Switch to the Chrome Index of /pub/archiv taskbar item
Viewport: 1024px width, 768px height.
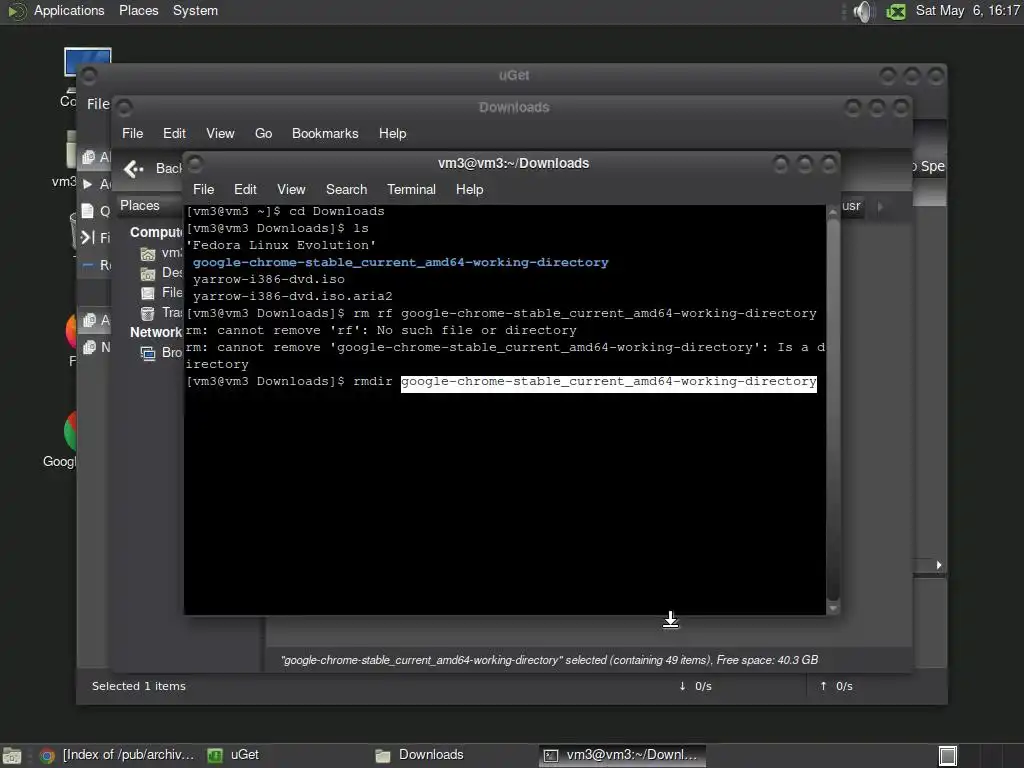(x=118, y=755)
